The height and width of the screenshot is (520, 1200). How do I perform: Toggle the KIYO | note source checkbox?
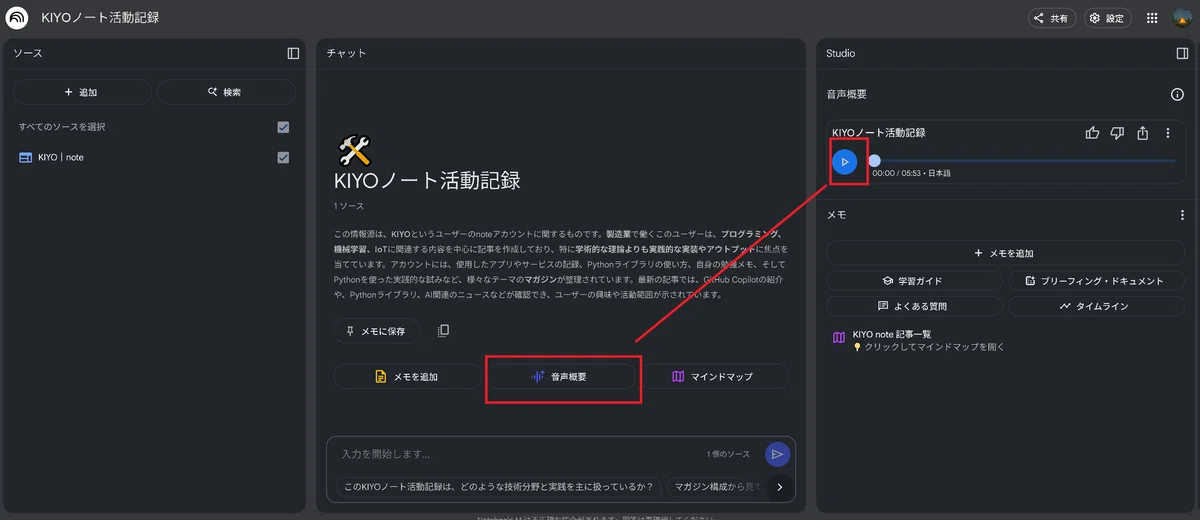[x=283, y=157]
